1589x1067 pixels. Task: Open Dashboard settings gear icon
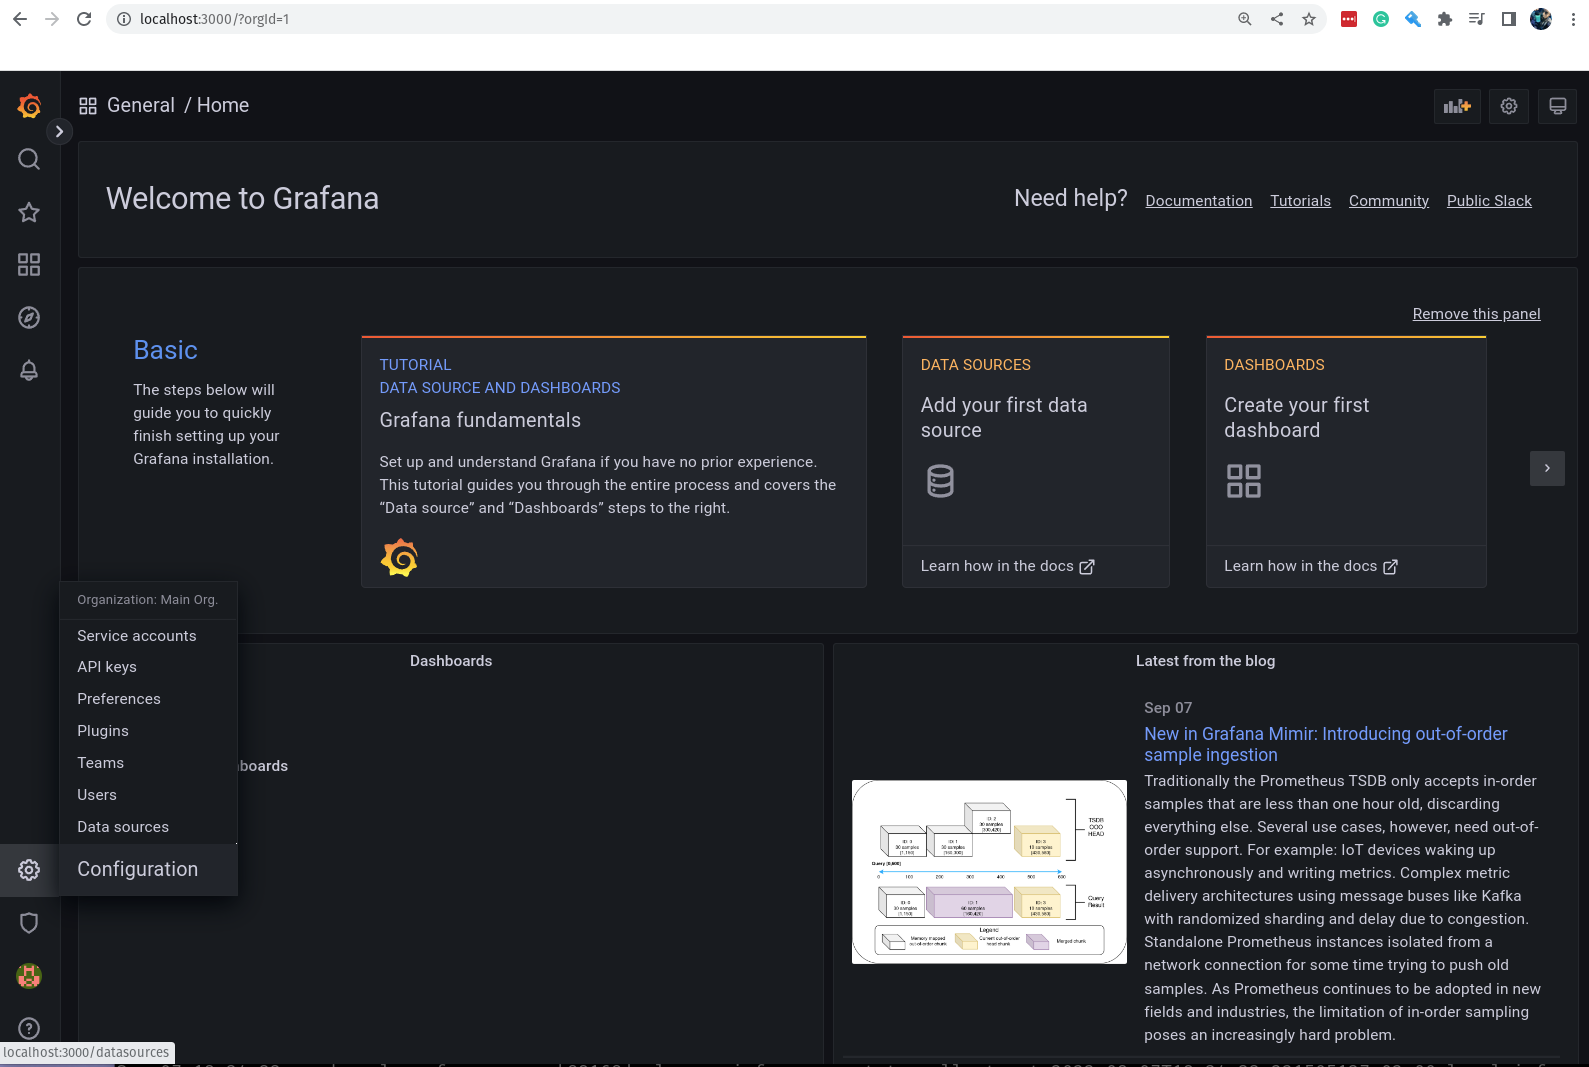[1509, 106]
